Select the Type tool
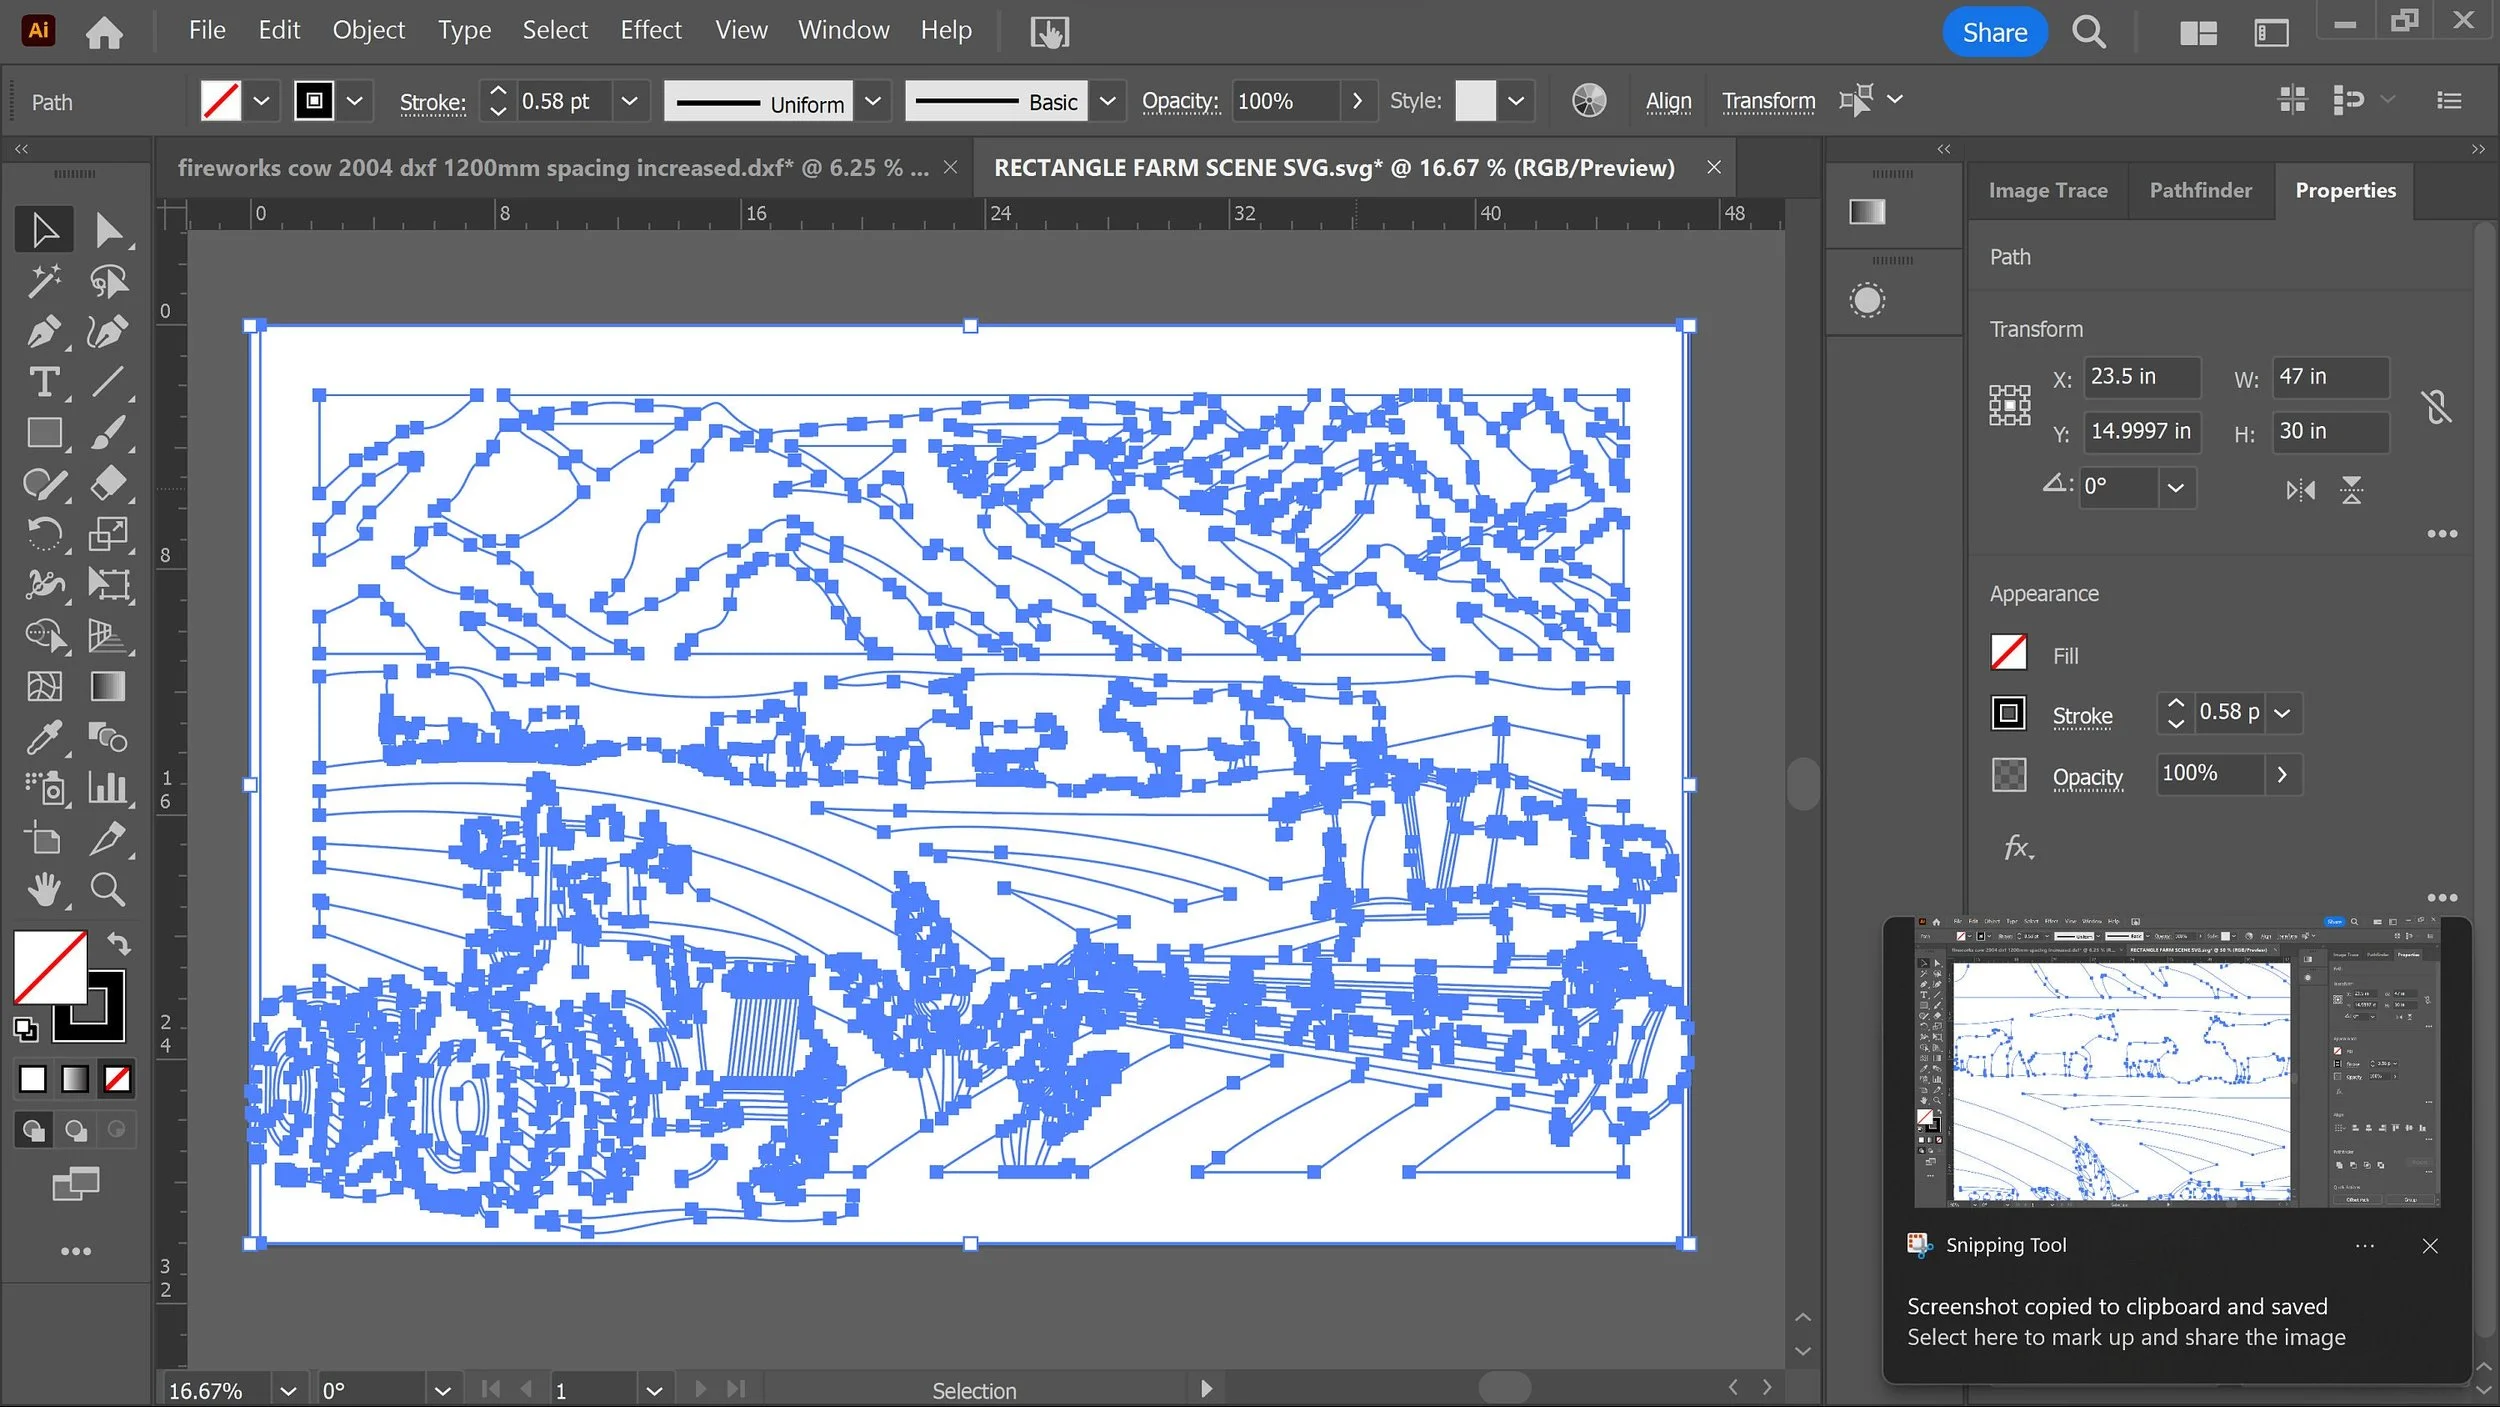Viewport: 2500px width, 1407px height. coord(43,382)
